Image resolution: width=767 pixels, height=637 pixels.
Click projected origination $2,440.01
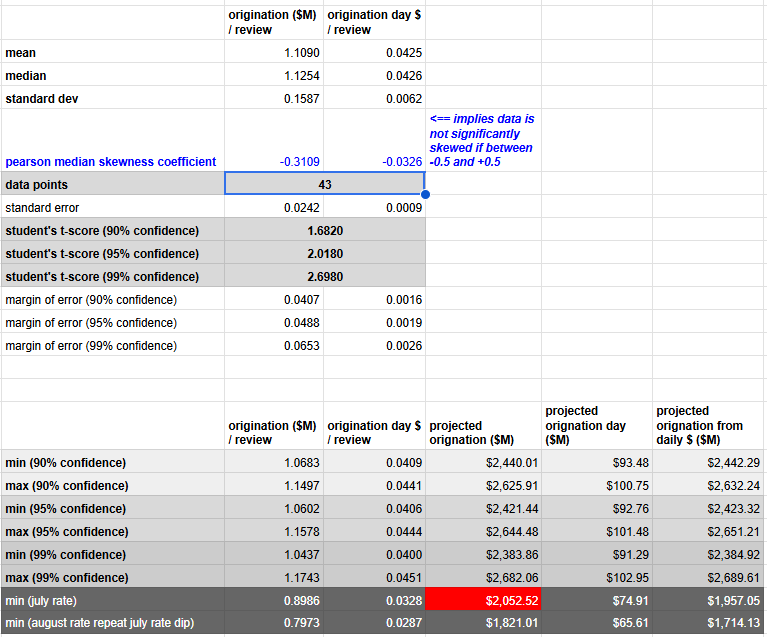pos(512,462)
